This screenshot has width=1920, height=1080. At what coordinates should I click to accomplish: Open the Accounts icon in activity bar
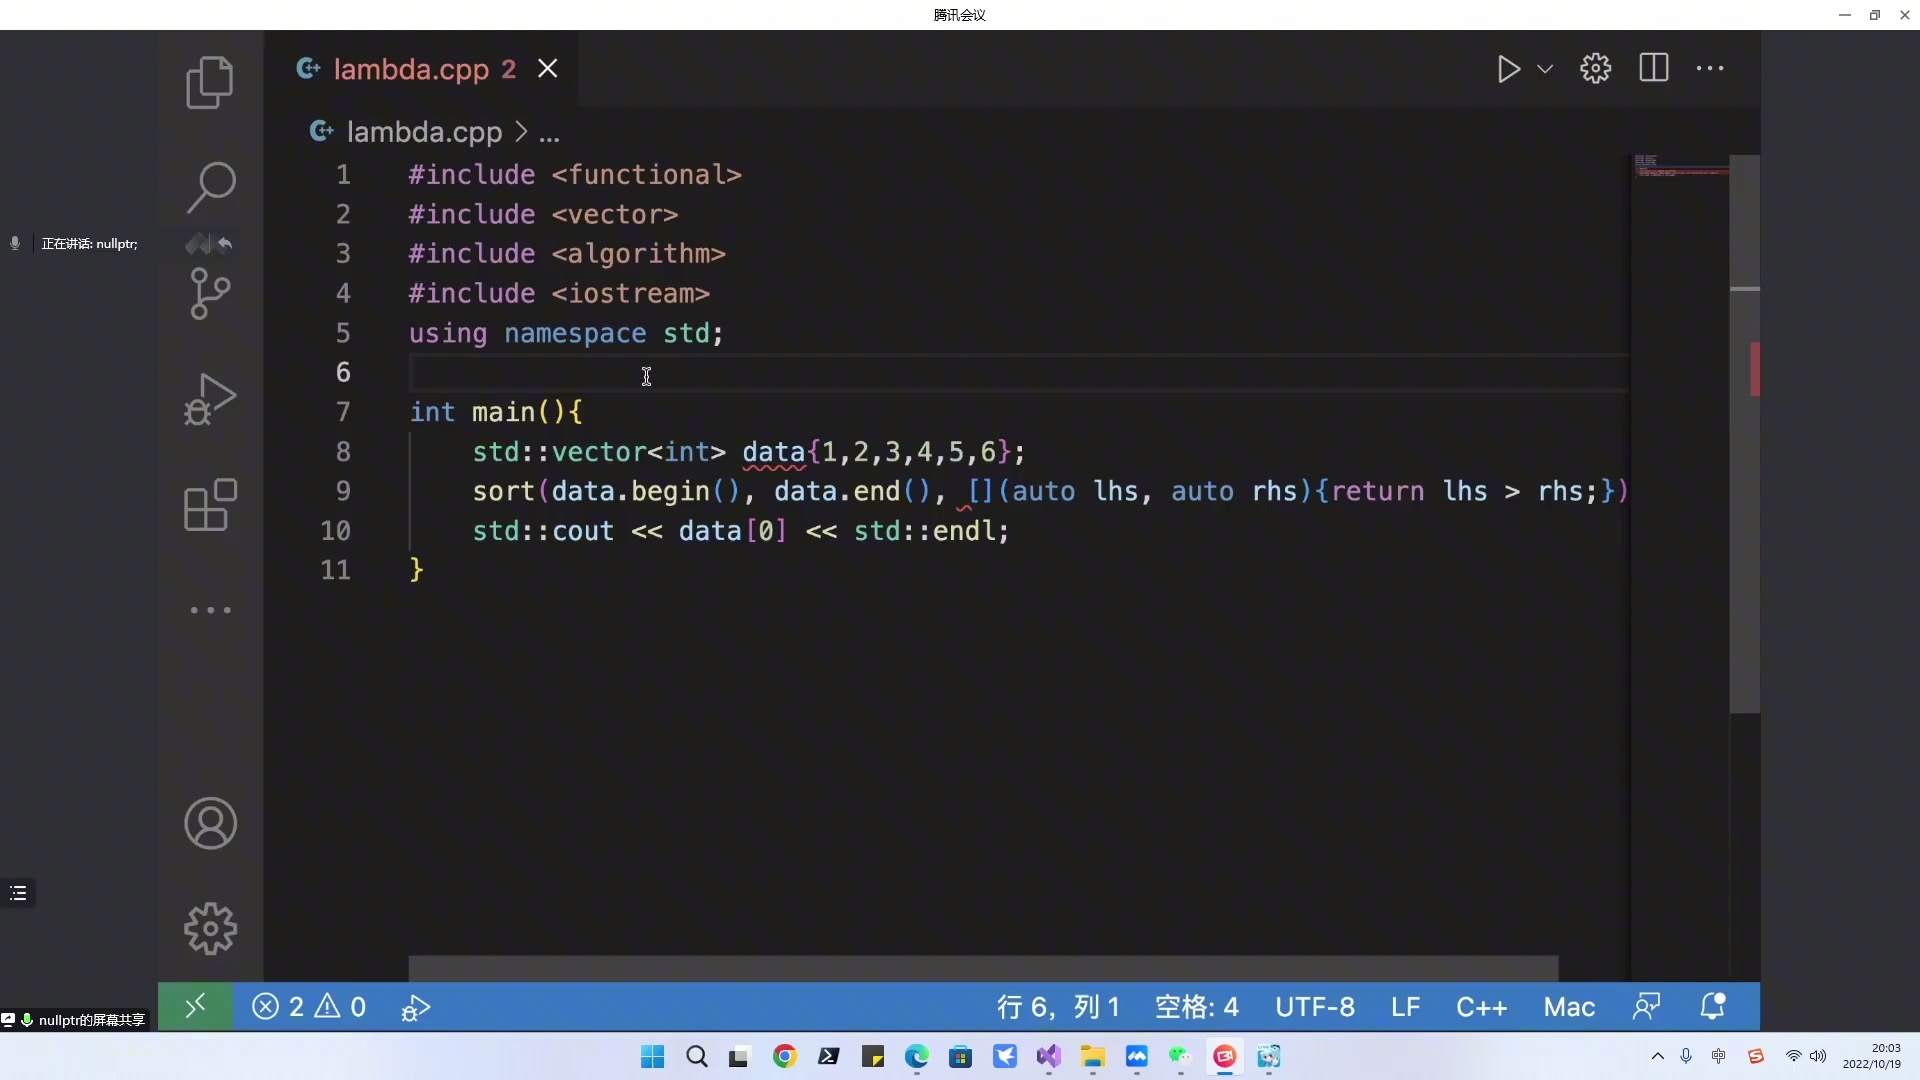coord(209,824)
